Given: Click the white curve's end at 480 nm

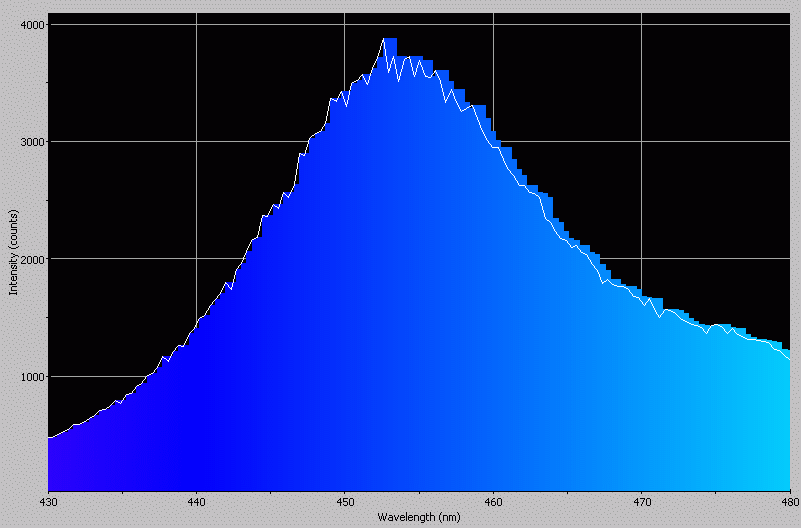Looking at the screenshot, I should click(x=789, y=359).
